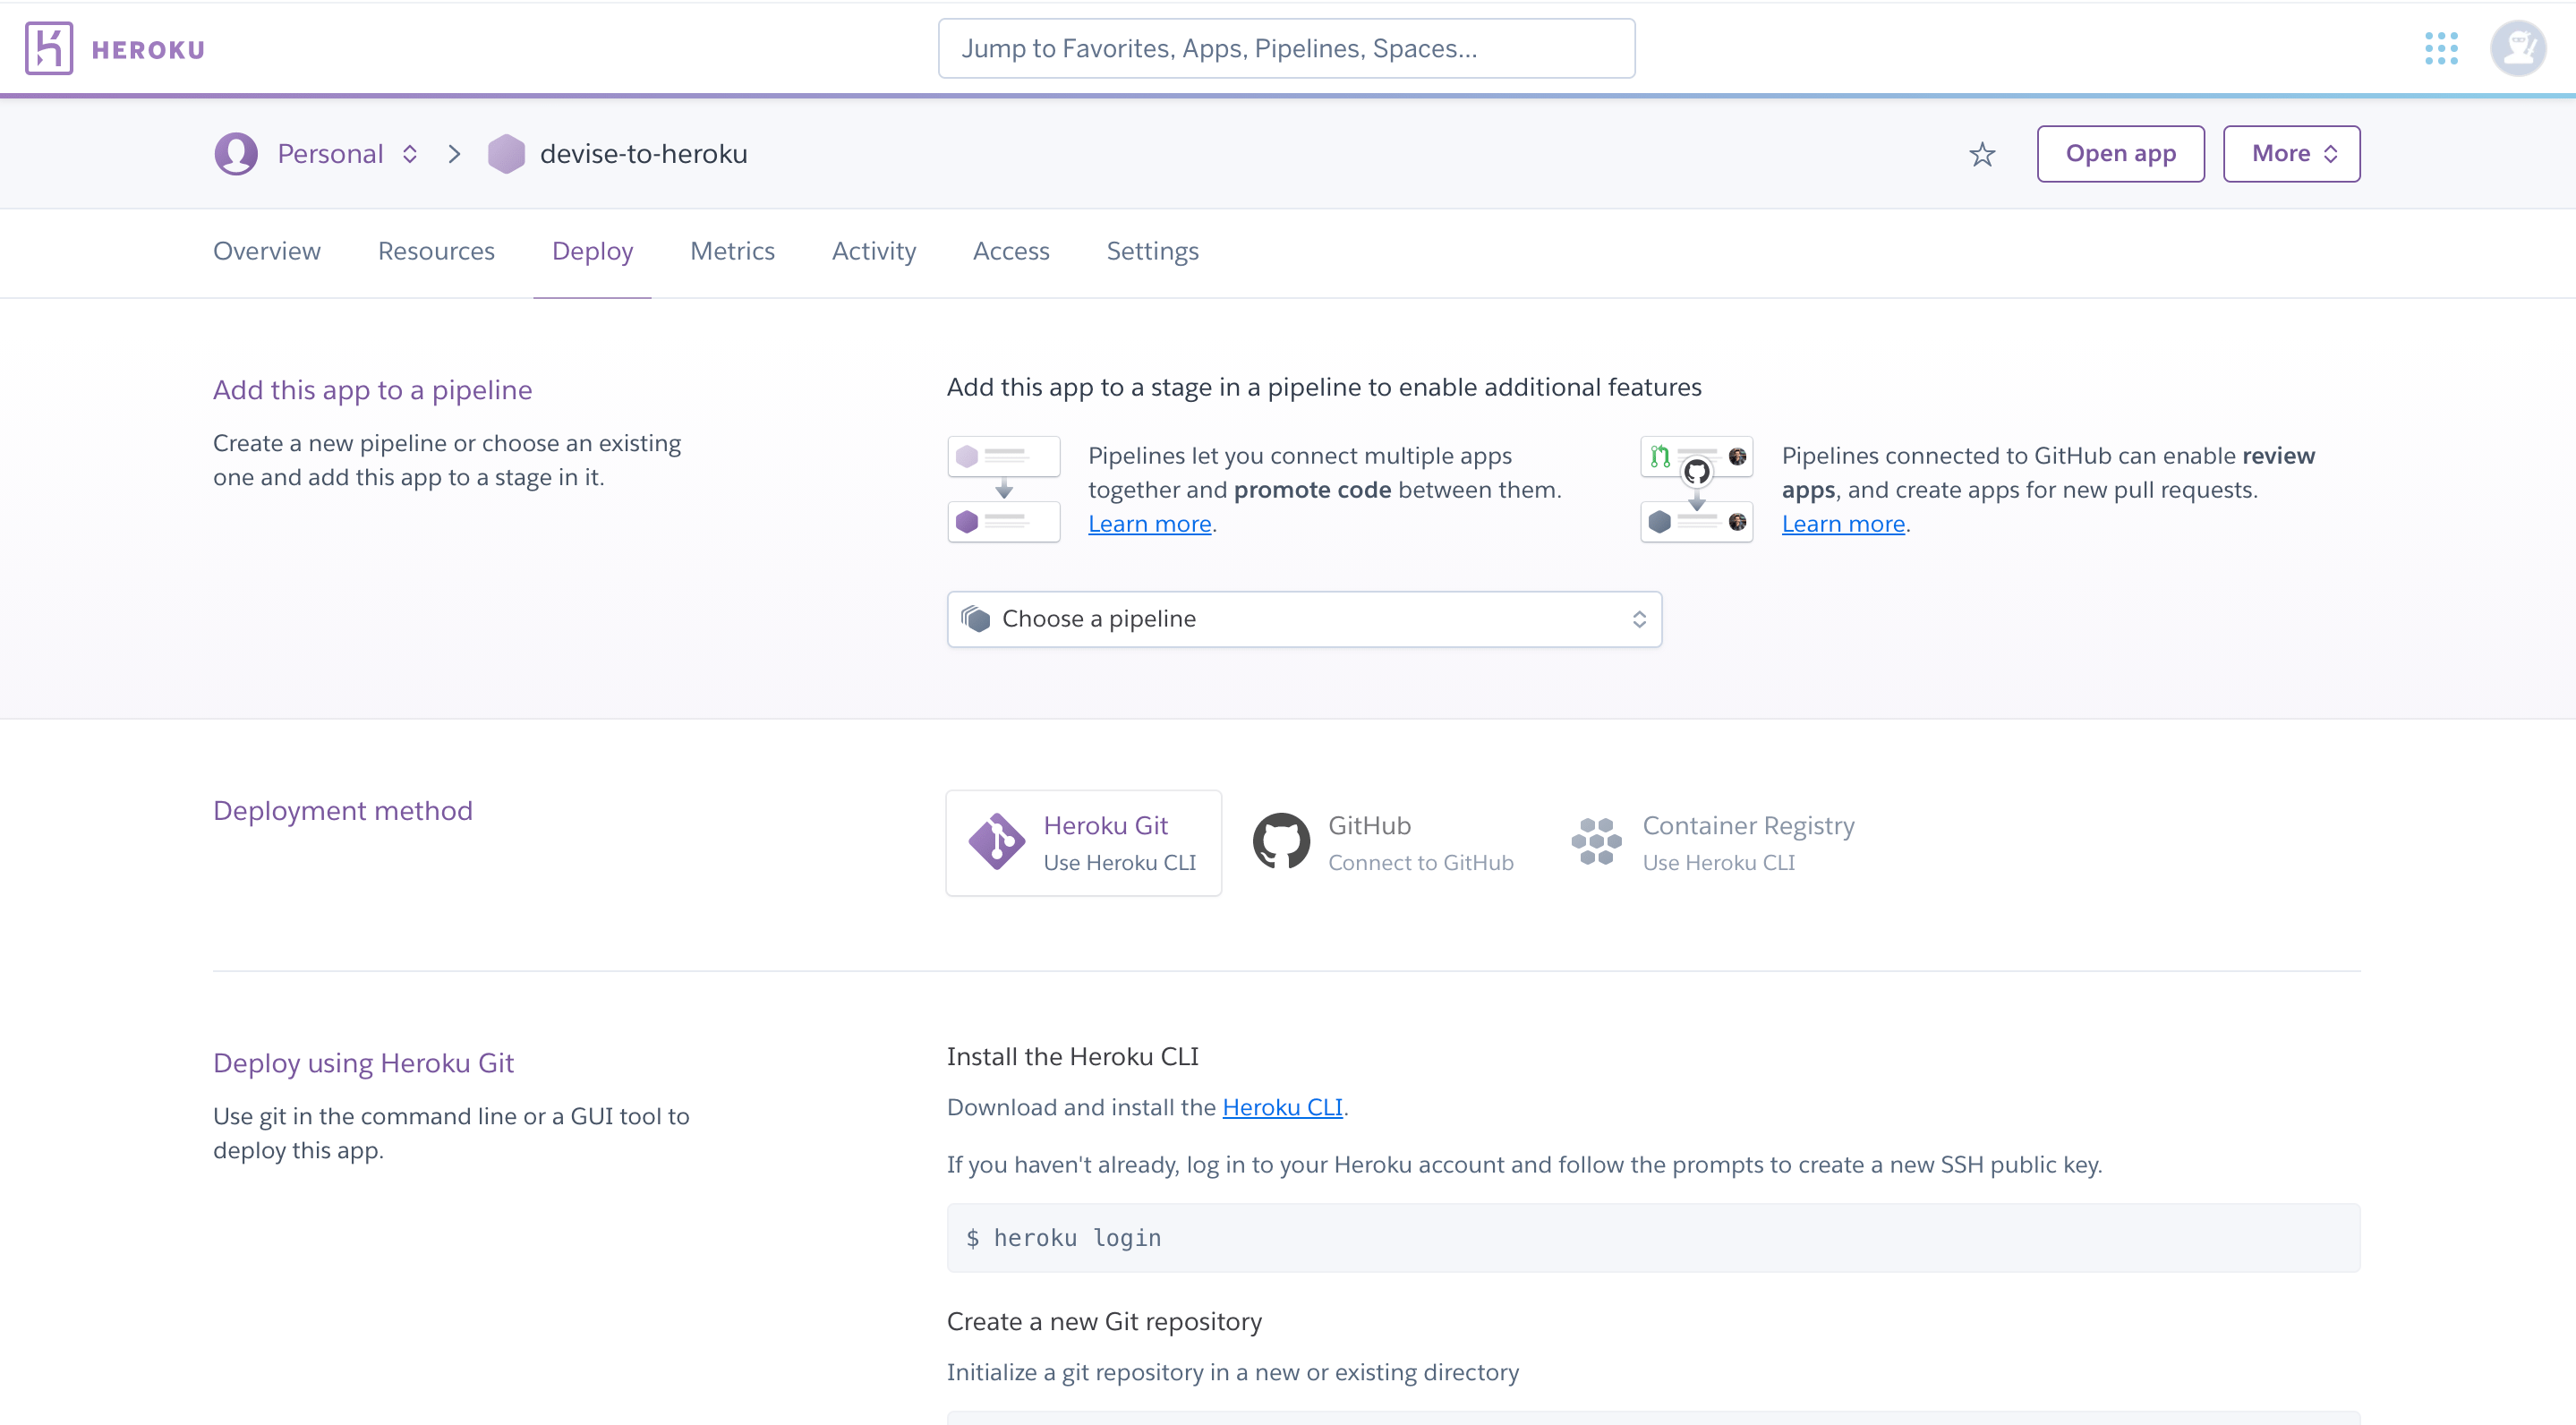This screenshot has width=2576, height=1425.
Task: Toggle the favorite star for this app
Action: pos(1983,154)
